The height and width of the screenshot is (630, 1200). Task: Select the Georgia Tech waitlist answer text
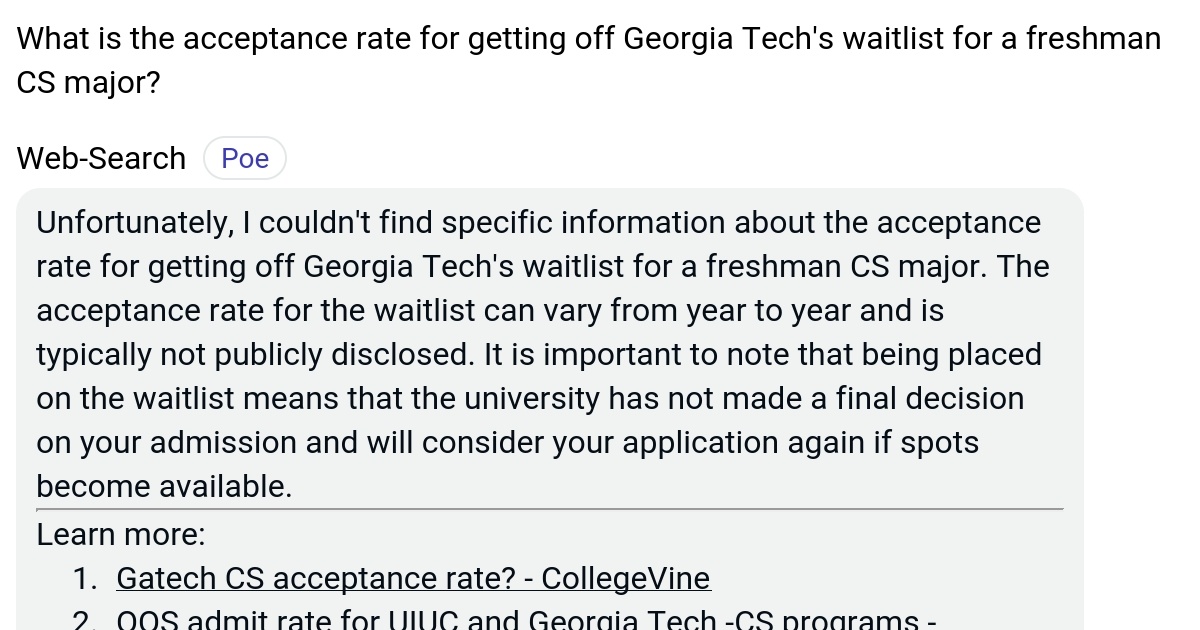[x=543, y=354]
